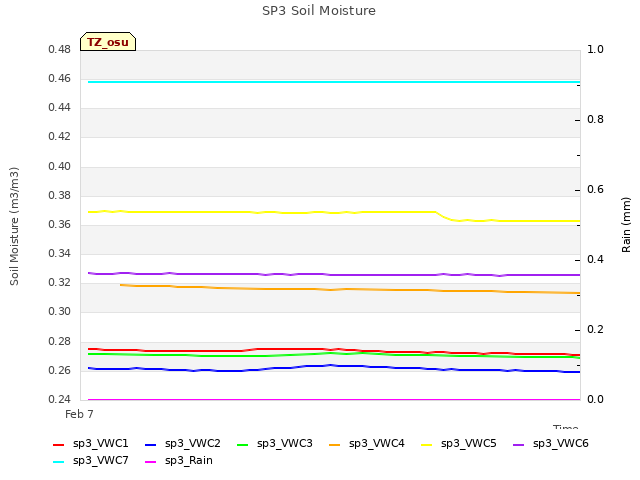Toggle the sp3_Rain legend entry
The width and height of the screenshot is (640, 480).
[179, 461]
